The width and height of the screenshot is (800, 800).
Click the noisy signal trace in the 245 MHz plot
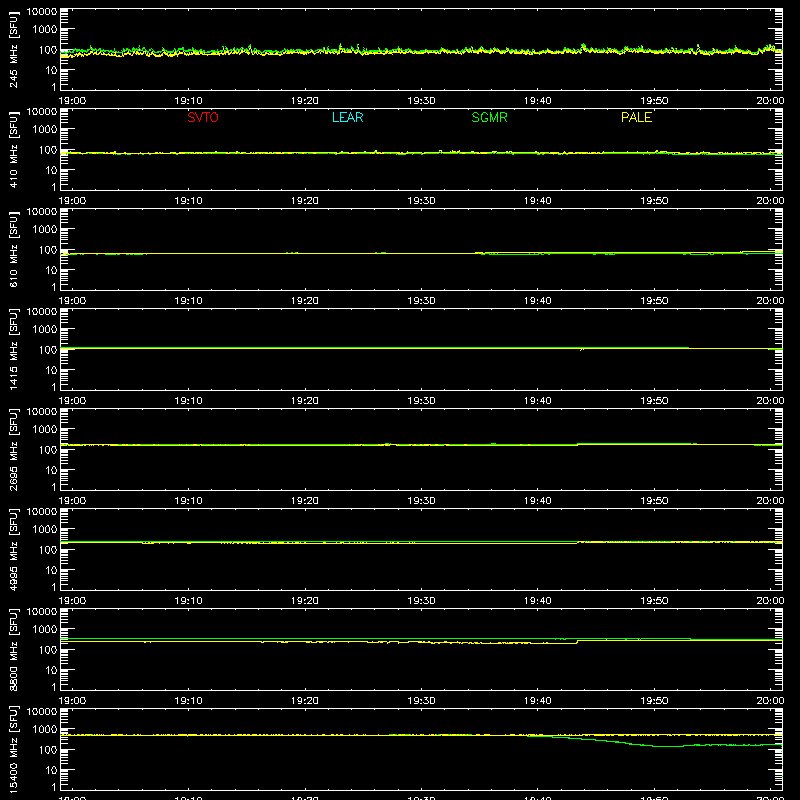[x=421, y=51]
